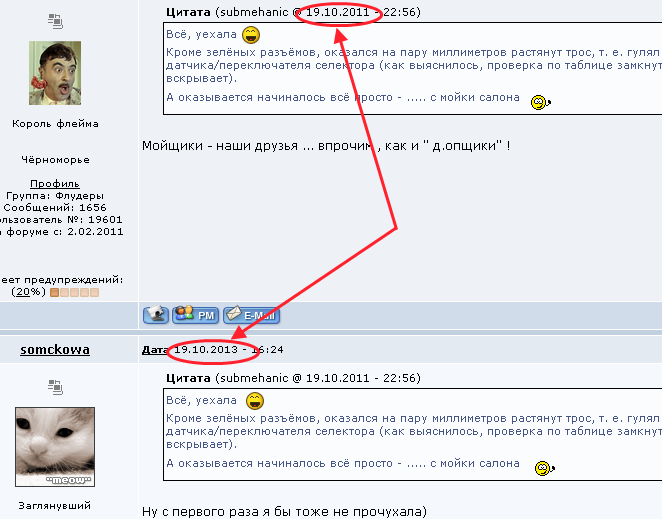Click the first quote header 'Цитата (submehanic'

[228, 12]
